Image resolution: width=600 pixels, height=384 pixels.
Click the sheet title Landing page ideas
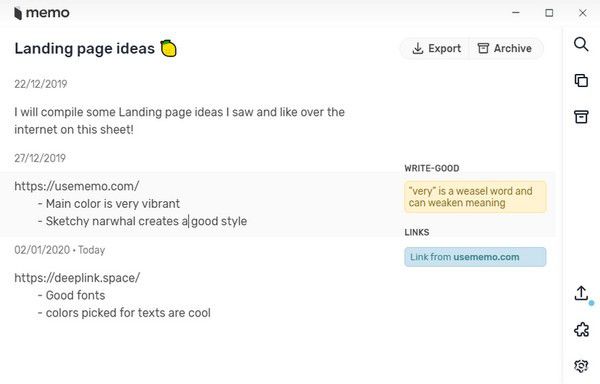(x=85, y=49)
